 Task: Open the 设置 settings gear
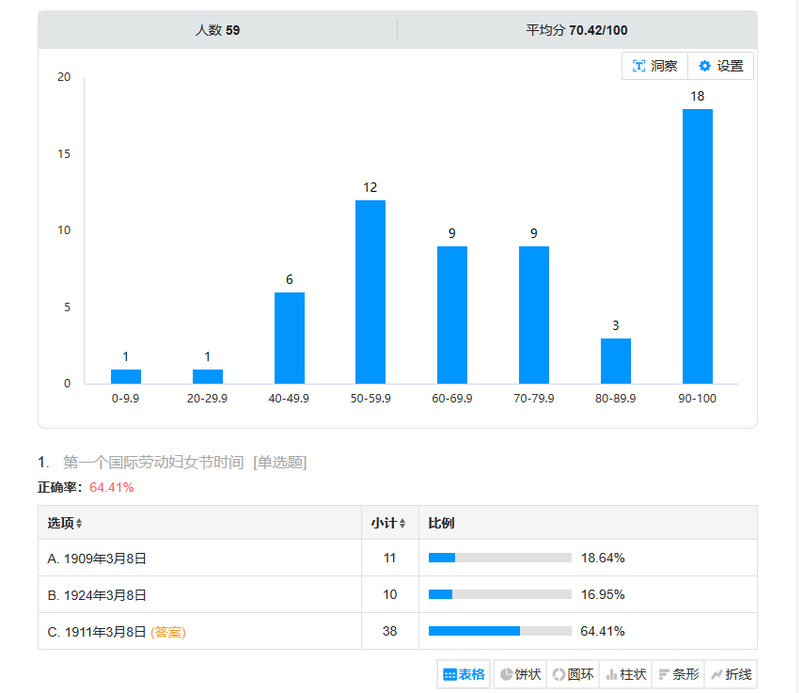click(720, 66)
